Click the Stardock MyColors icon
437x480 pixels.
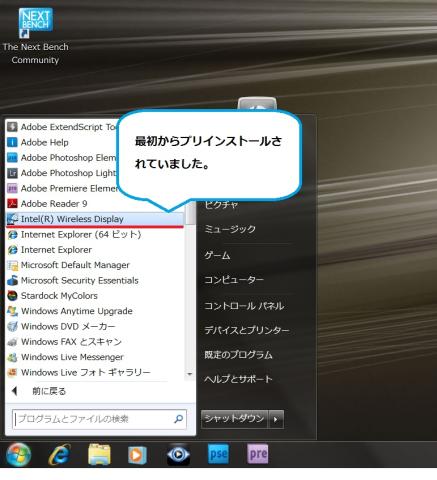[x=12, y=296]
